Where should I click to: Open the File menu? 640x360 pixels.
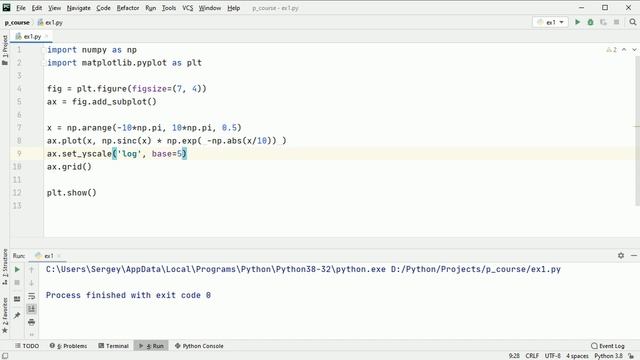pyautogui.click(x=21, y=8)
